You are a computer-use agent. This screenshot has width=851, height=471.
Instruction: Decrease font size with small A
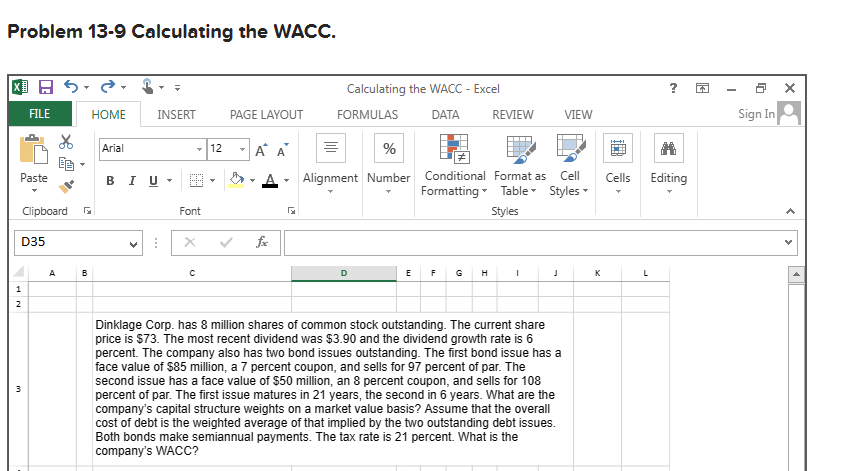[x=282, y=150]
